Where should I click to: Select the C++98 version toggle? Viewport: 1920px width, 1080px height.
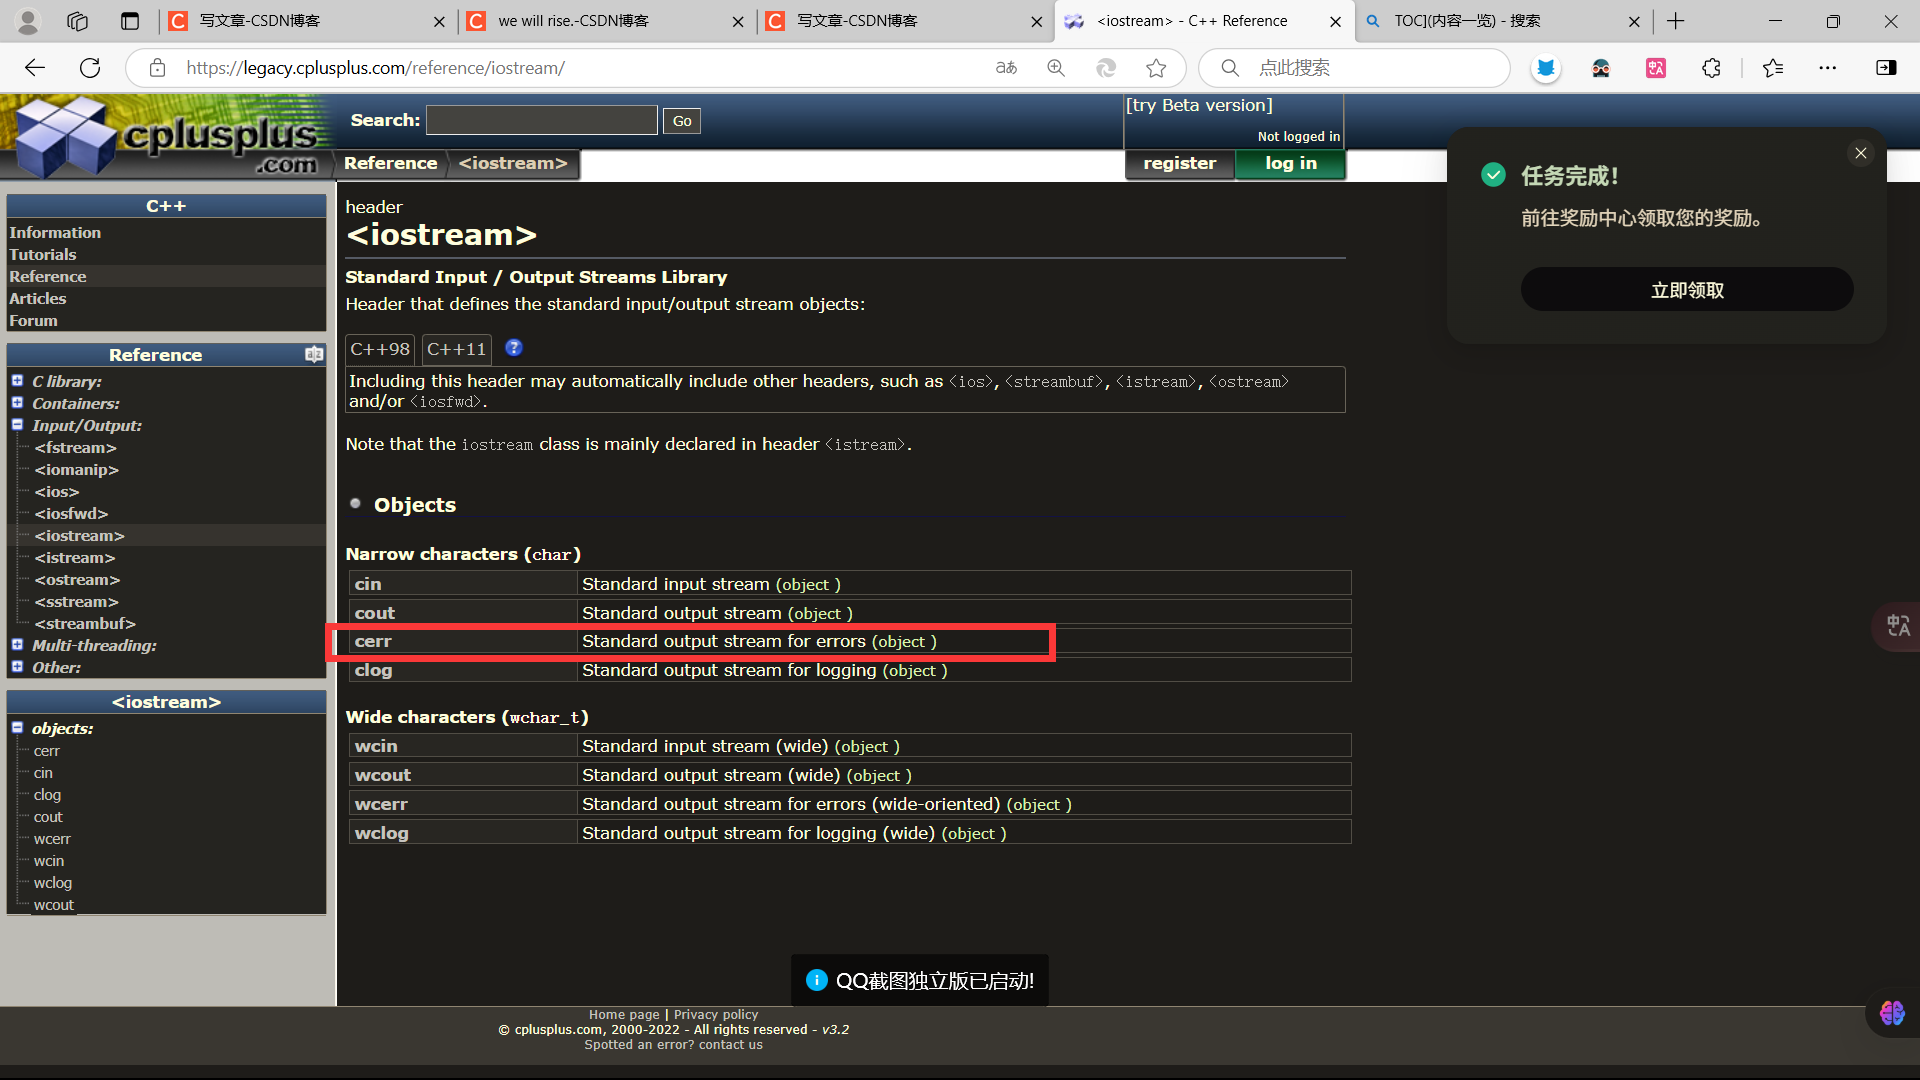[380, 350]
